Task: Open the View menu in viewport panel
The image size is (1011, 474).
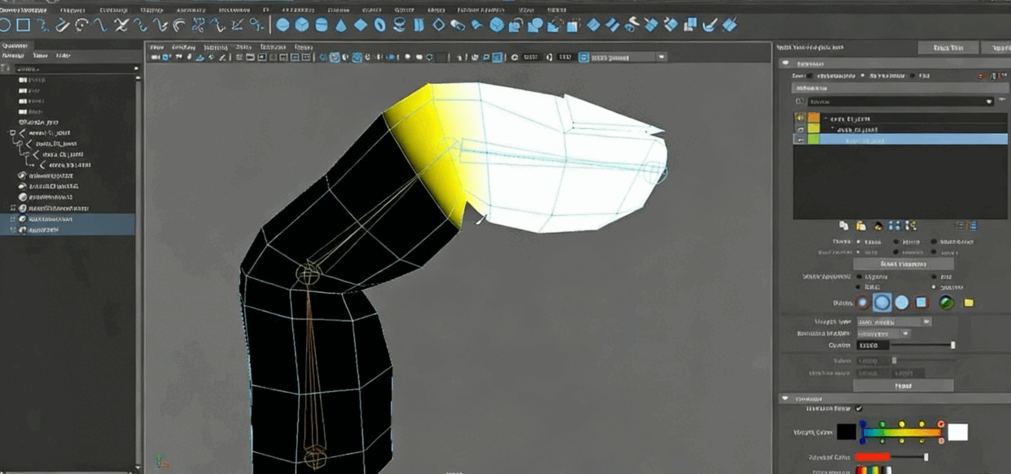Action: 156,47
